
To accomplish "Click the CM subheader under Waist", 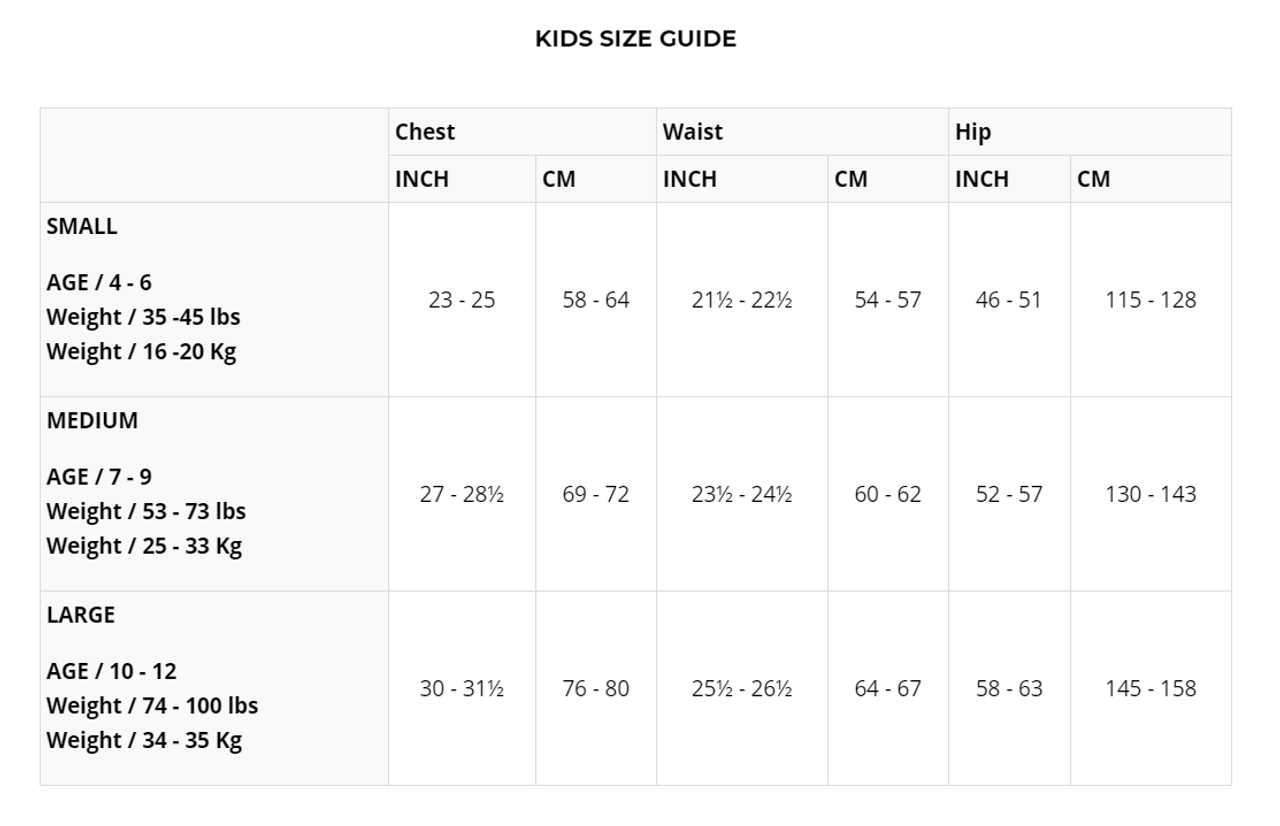I will click(851, 179).
